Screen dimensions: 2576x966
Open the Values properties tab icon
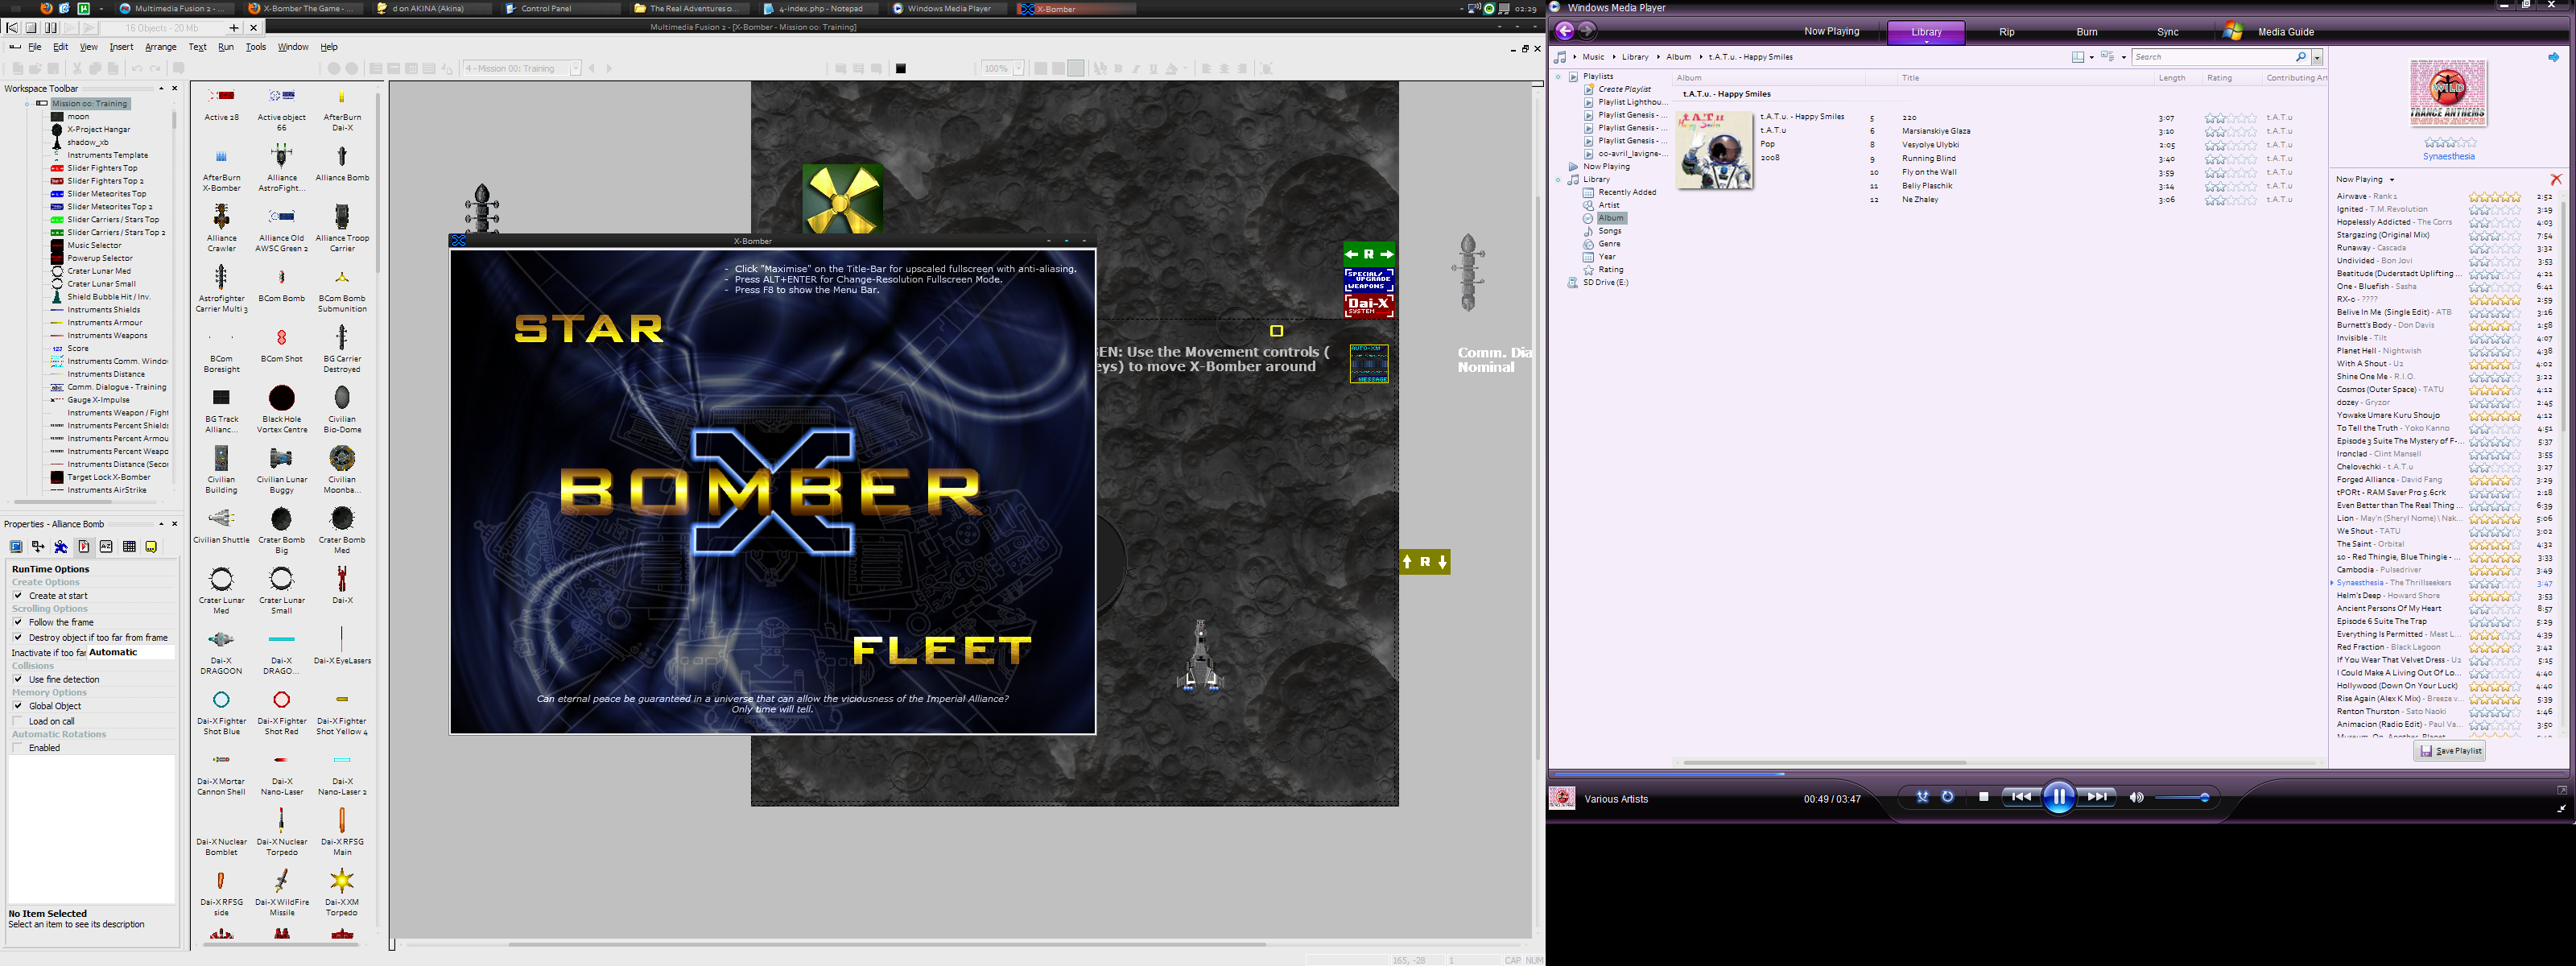click(106, 547)
